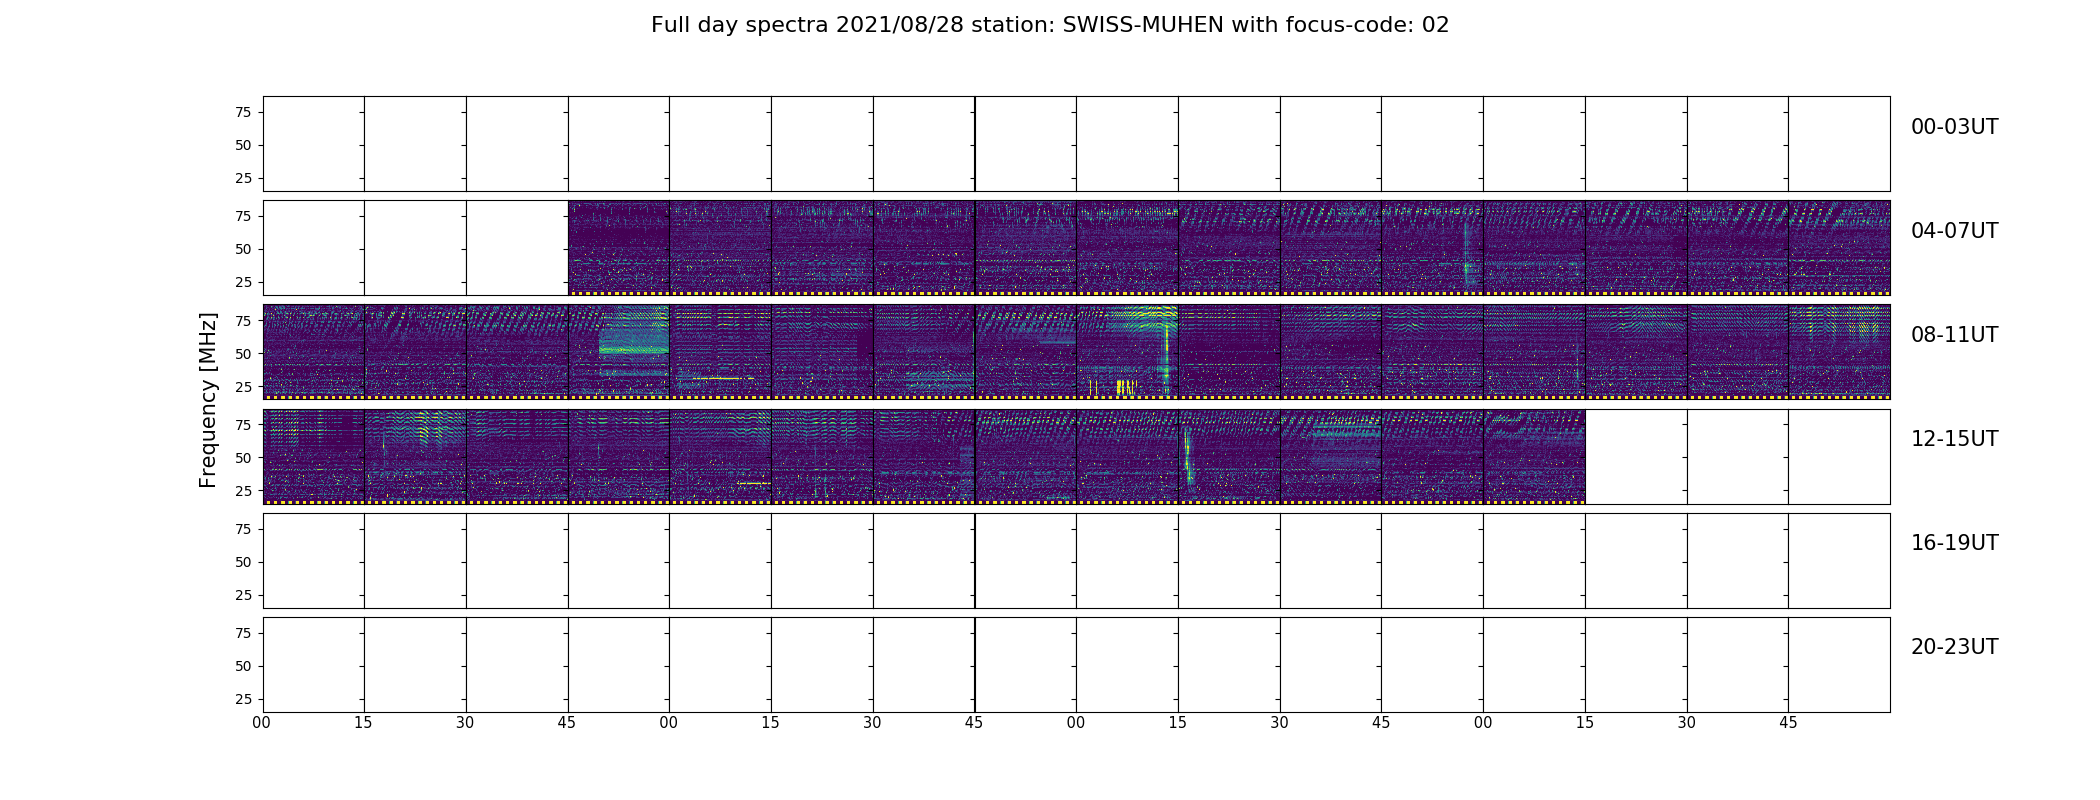
Task: Click the empty 00-03UT spectrogram panel
Action: 1076,144
